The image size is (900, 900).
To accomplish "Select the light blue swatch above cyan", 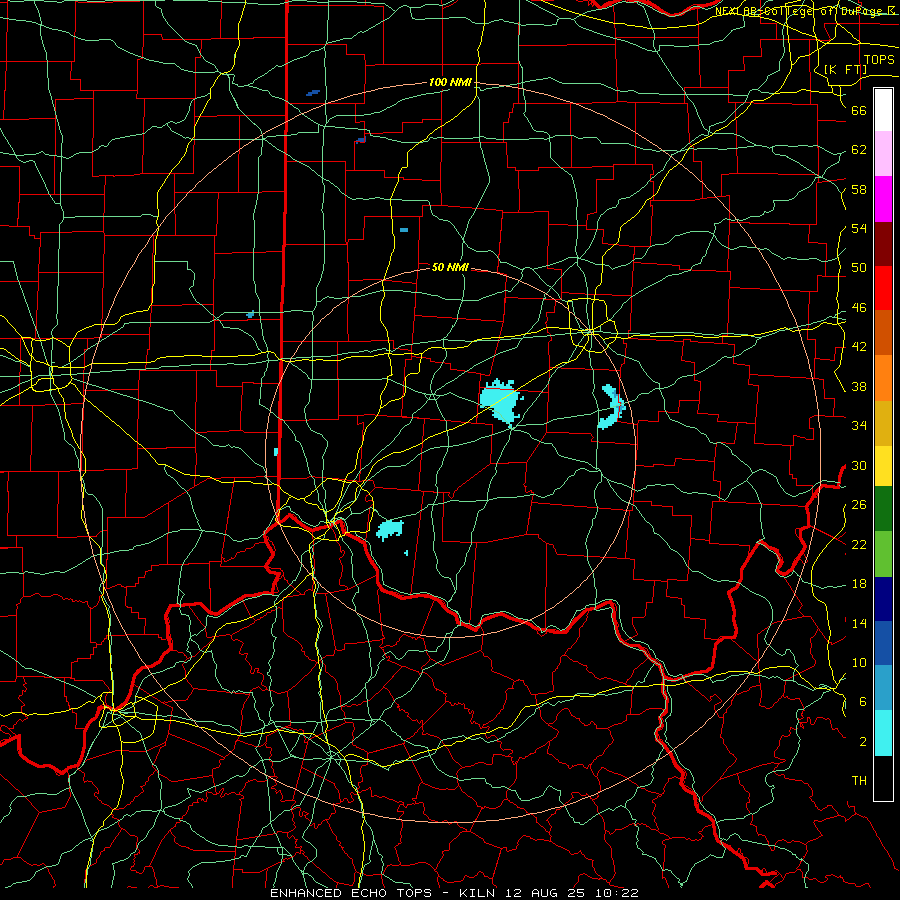I will coord(883,688).
